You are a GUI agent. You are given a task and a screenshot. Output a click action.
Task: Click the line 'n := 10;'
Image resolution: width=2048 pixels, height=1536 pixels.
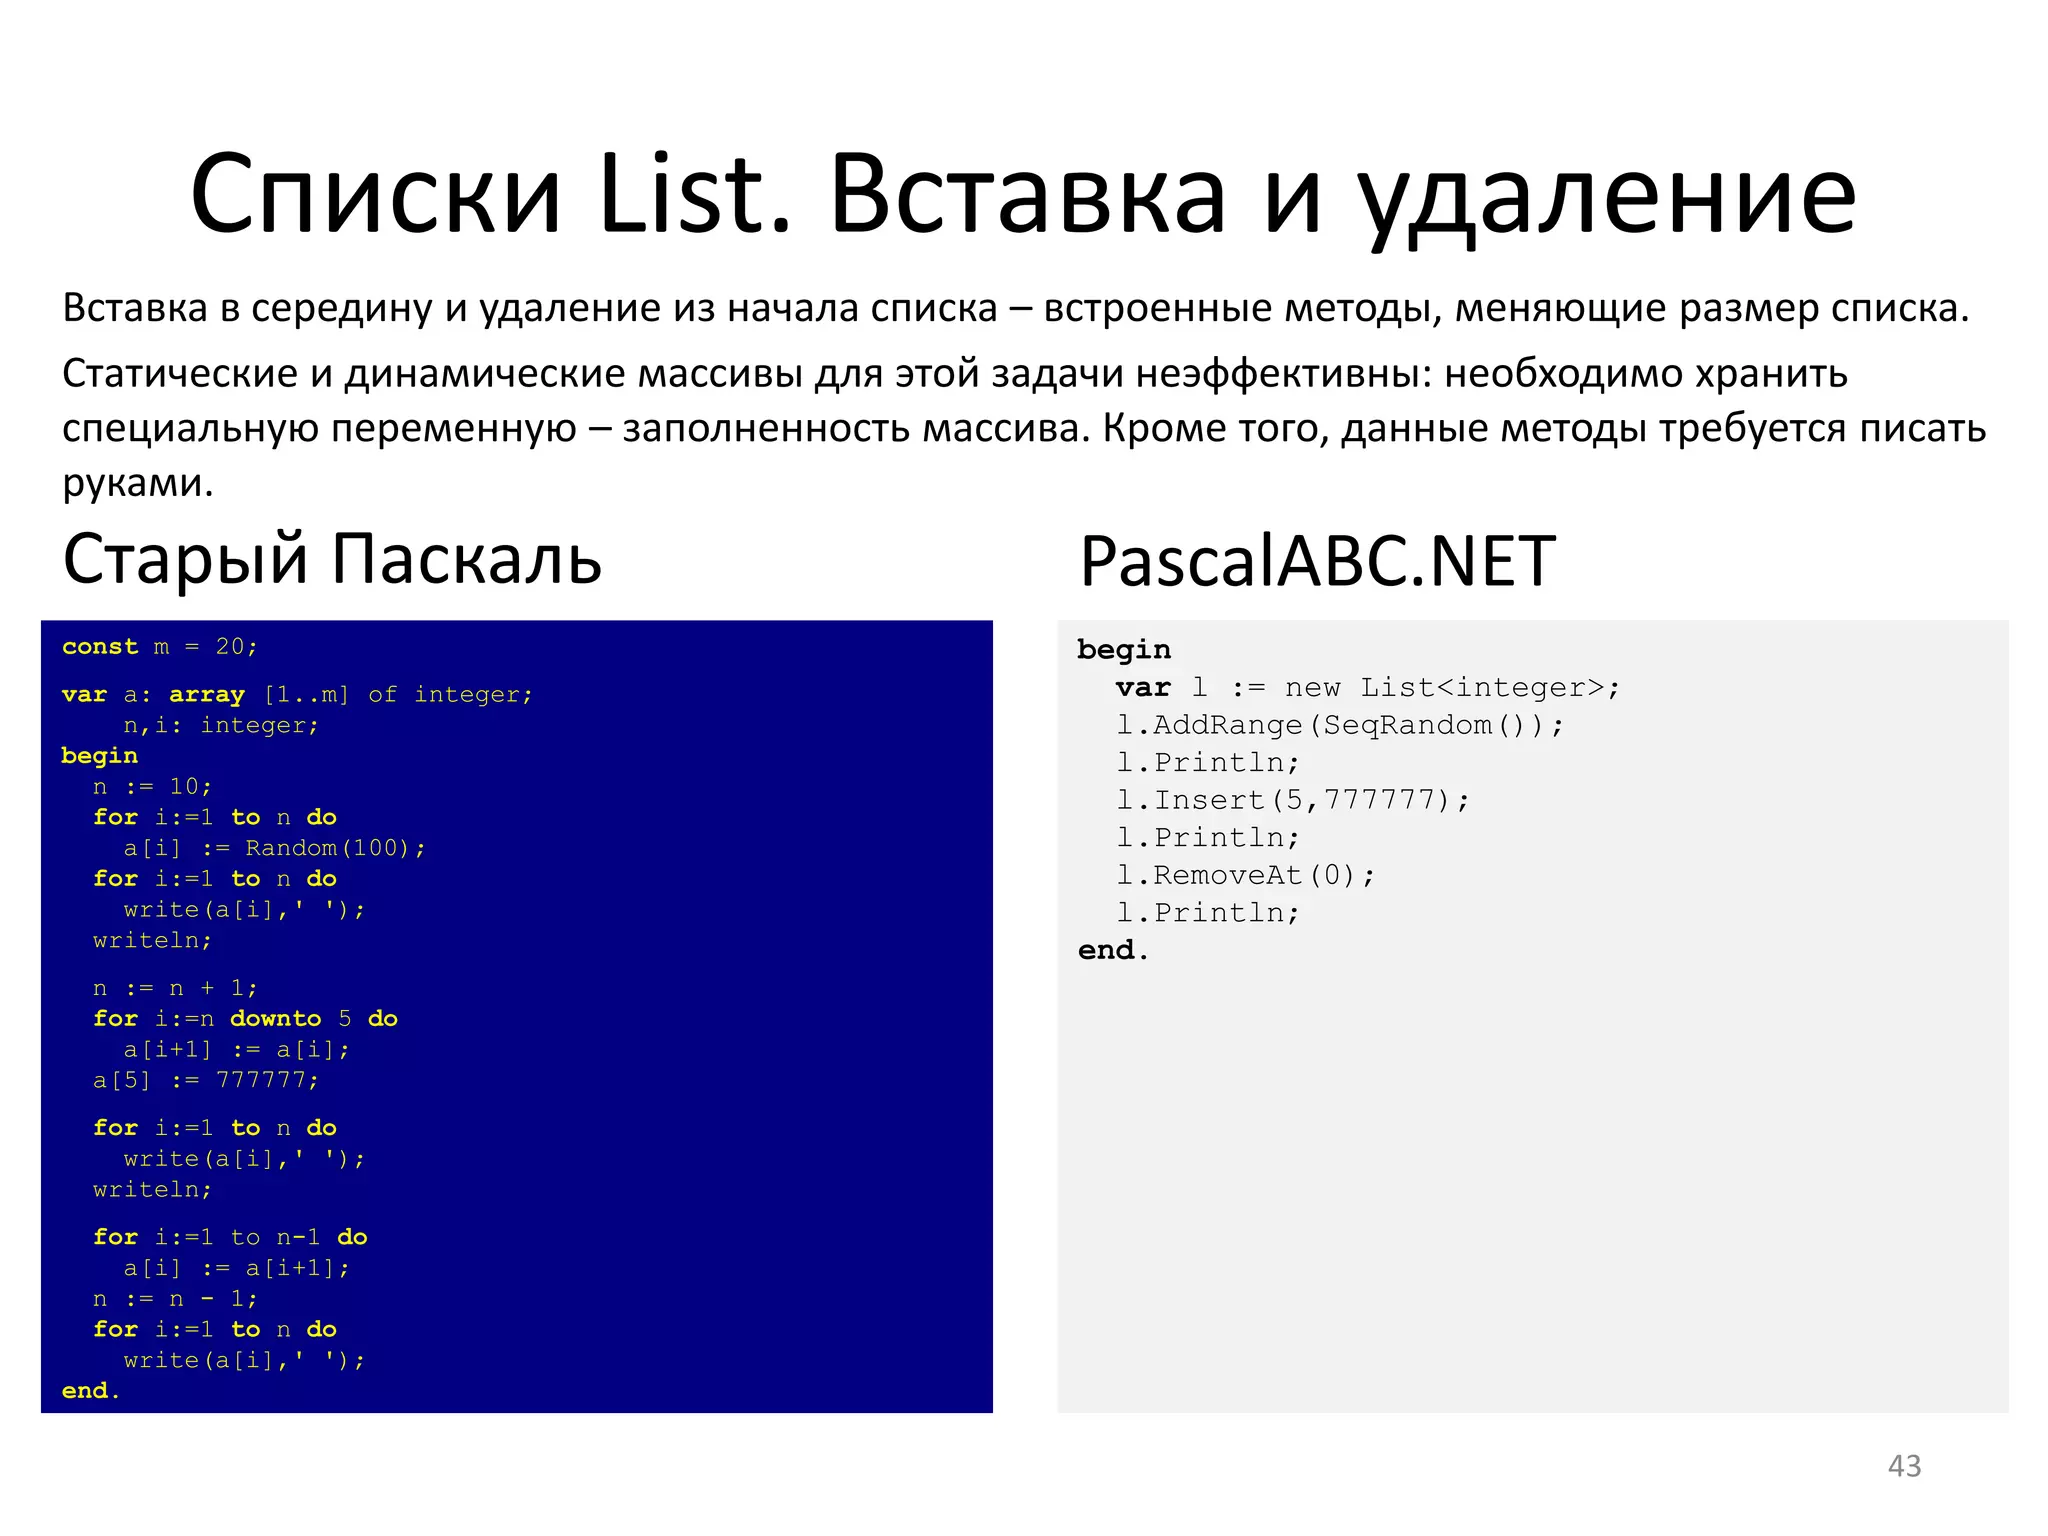[152, 786]
